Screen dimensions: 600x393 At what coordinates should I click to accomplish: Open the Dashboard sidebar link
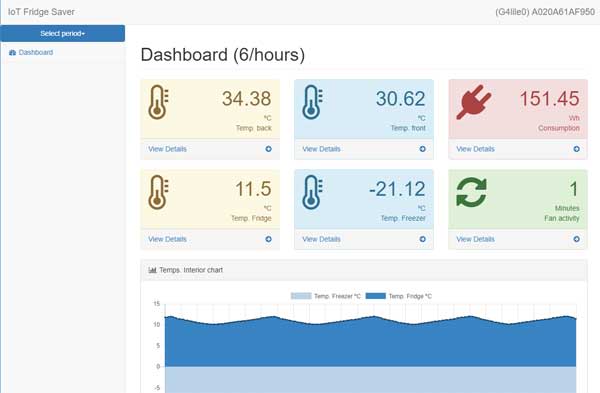(x=36, y=52)
